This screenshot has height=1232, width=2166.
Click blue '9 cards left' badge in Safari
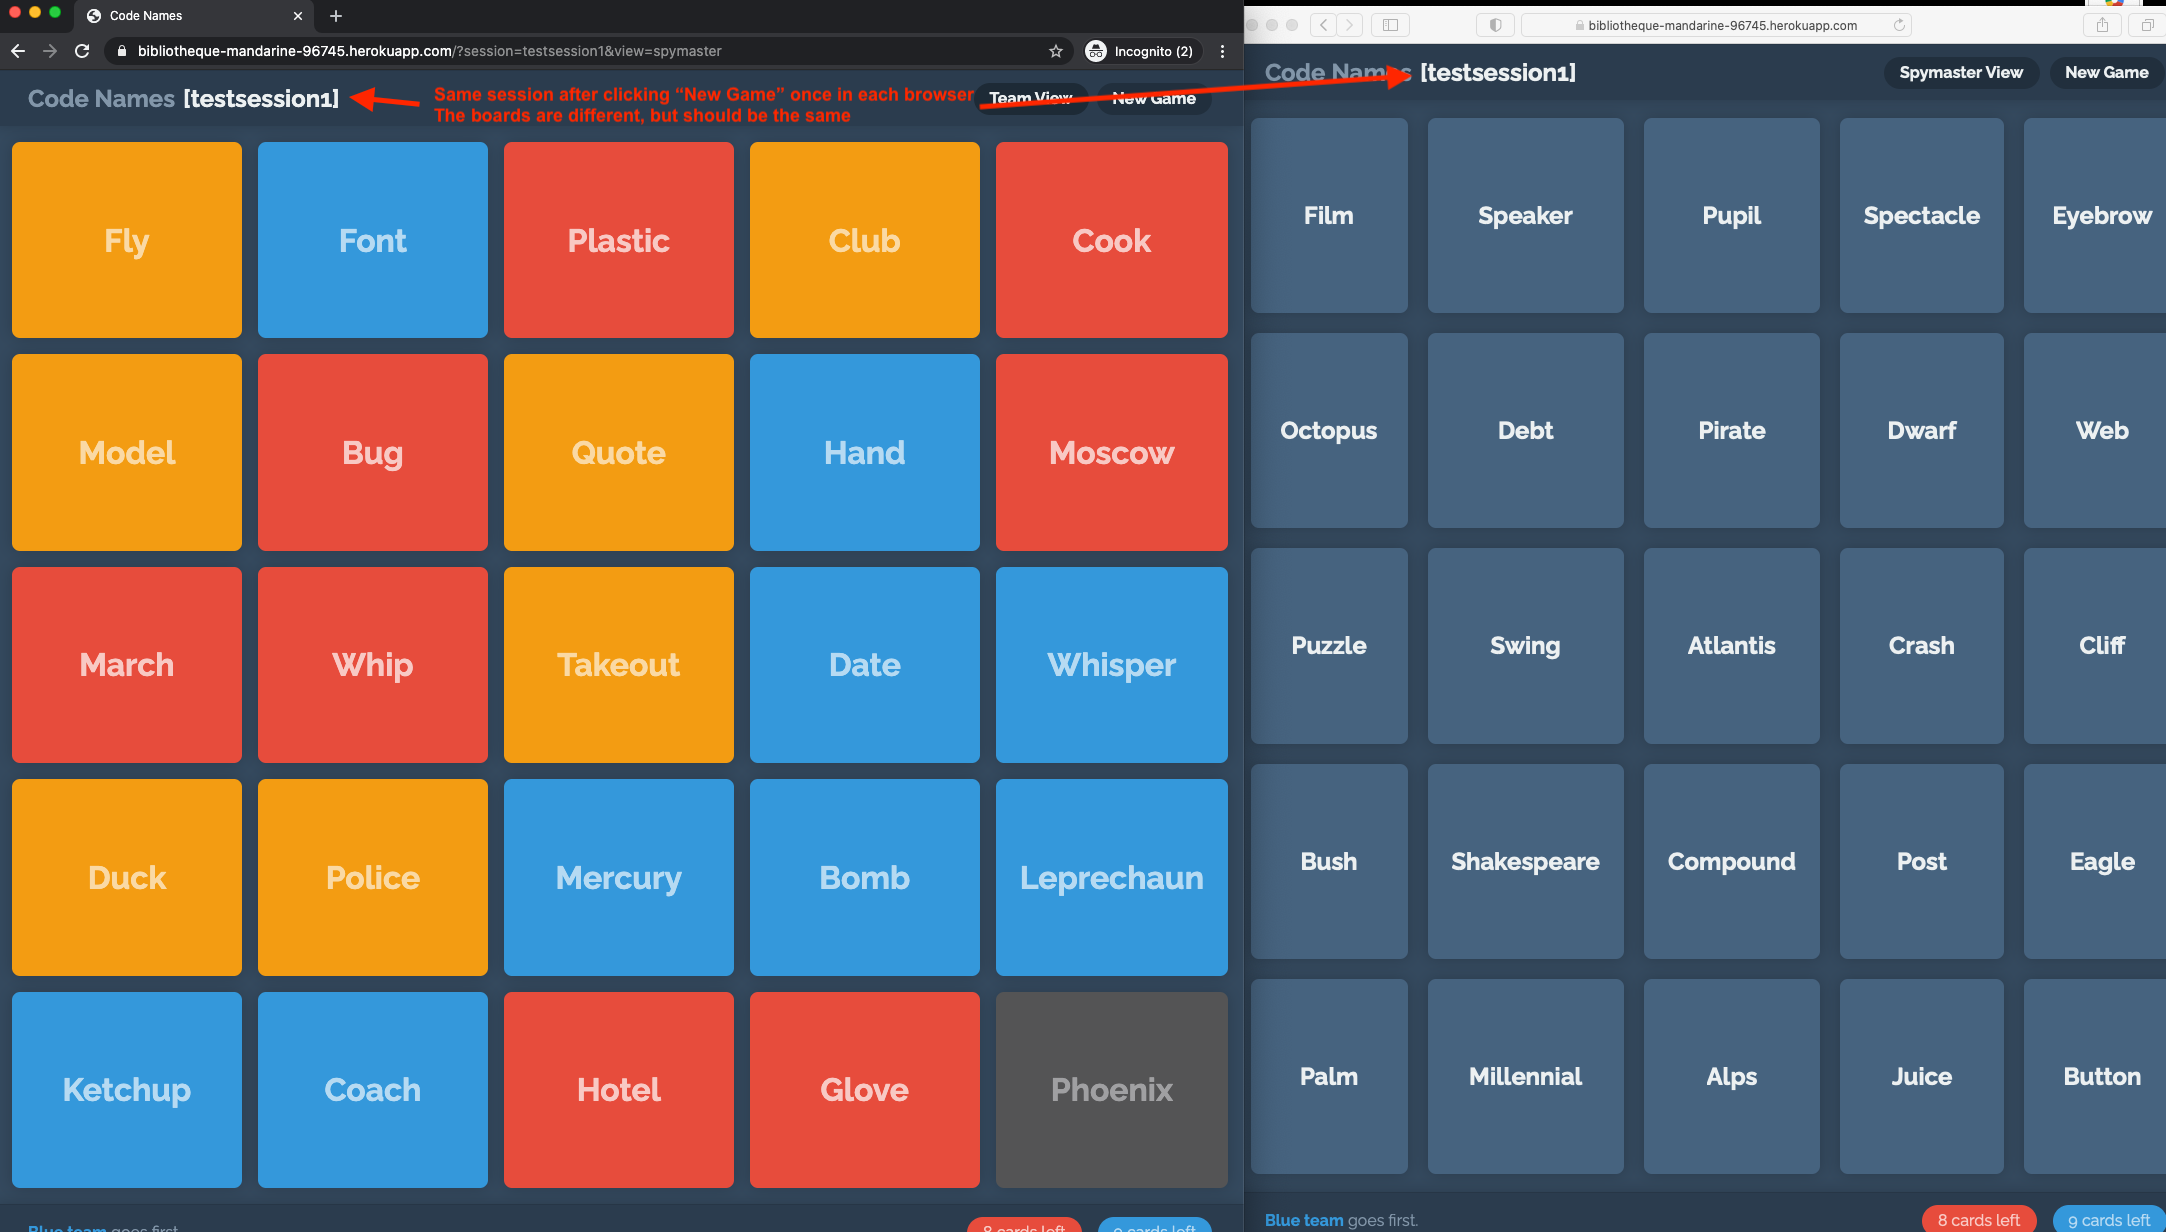pos(2109,1219)
